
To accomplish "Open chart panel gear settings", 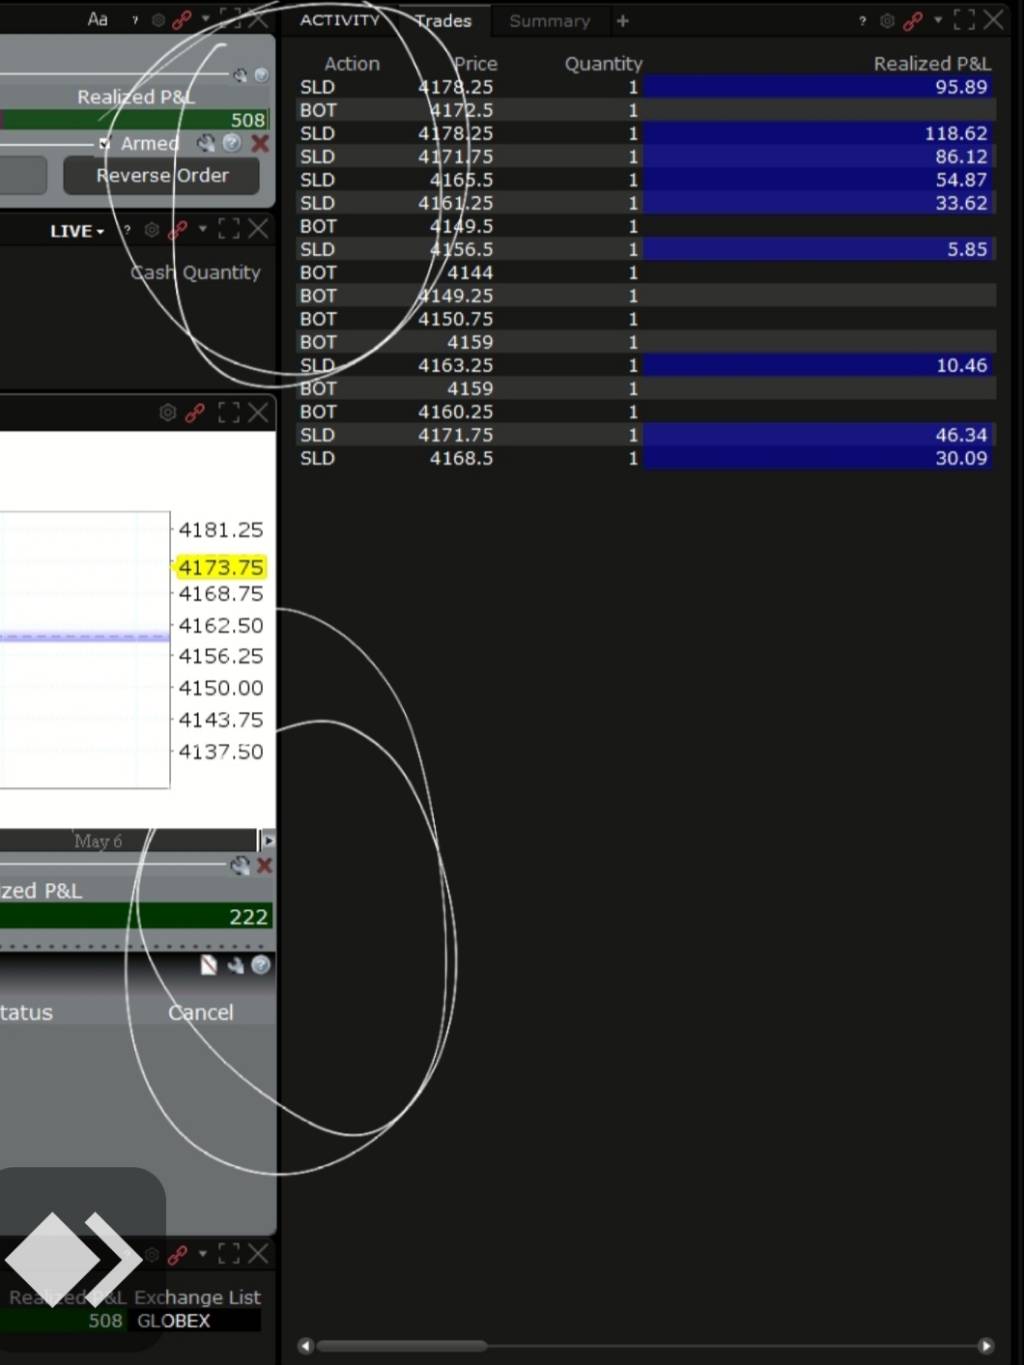I will pos(168,412).
